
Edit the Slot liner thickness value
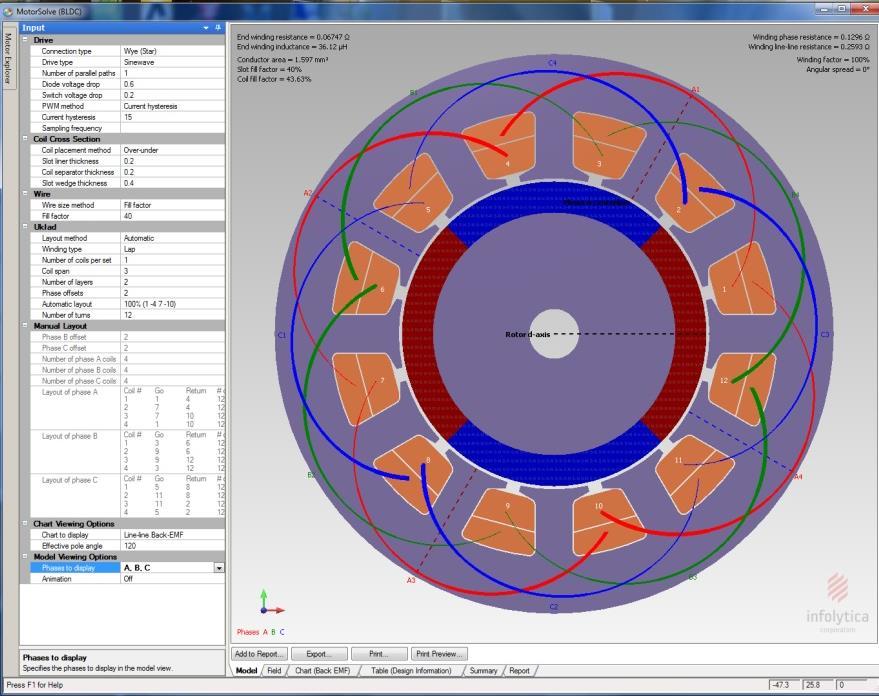click(172, 161)
